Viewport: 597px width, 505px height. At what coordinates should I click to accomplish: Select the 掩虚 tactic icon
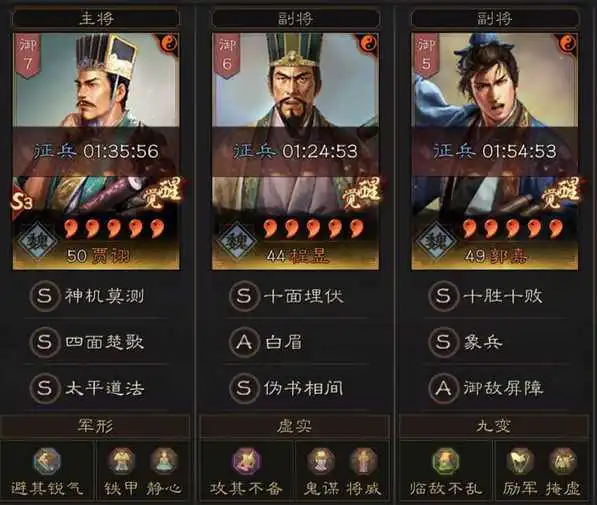pos(562,461)
